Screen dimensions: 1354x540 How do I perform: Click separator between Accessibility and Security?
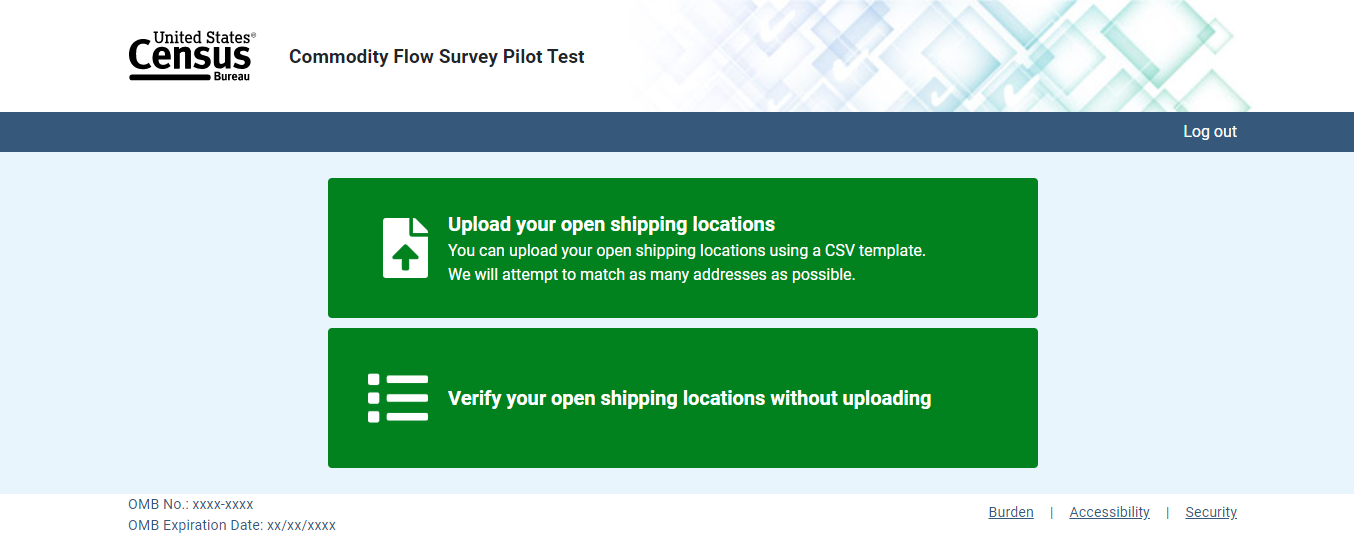(1167, 513)
